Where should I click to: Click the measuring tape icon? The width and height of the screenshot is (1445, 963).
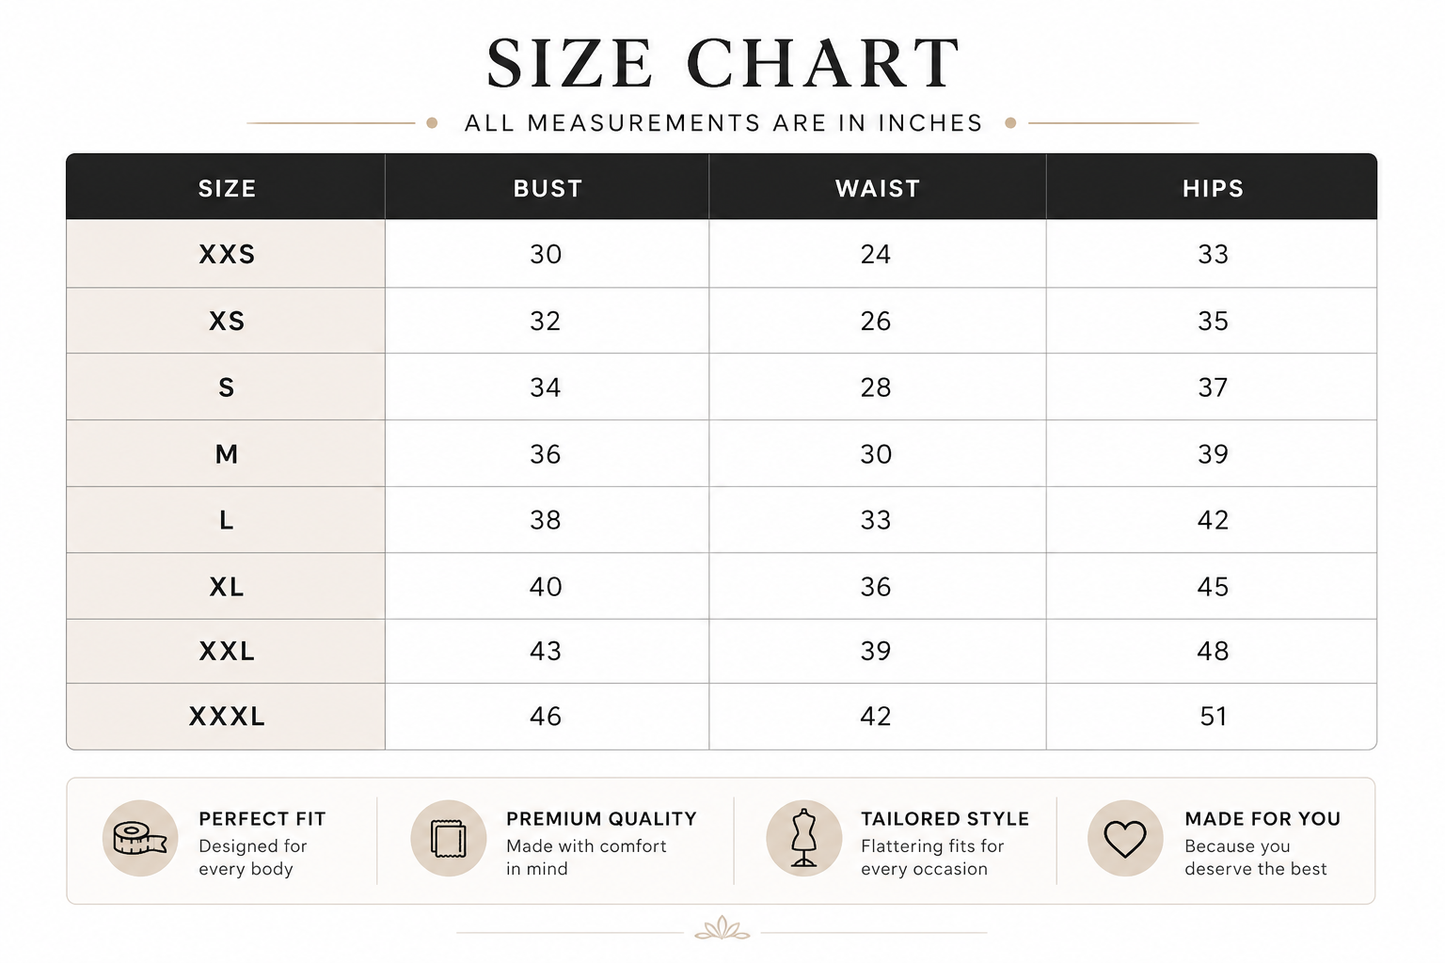coord(140,838)
